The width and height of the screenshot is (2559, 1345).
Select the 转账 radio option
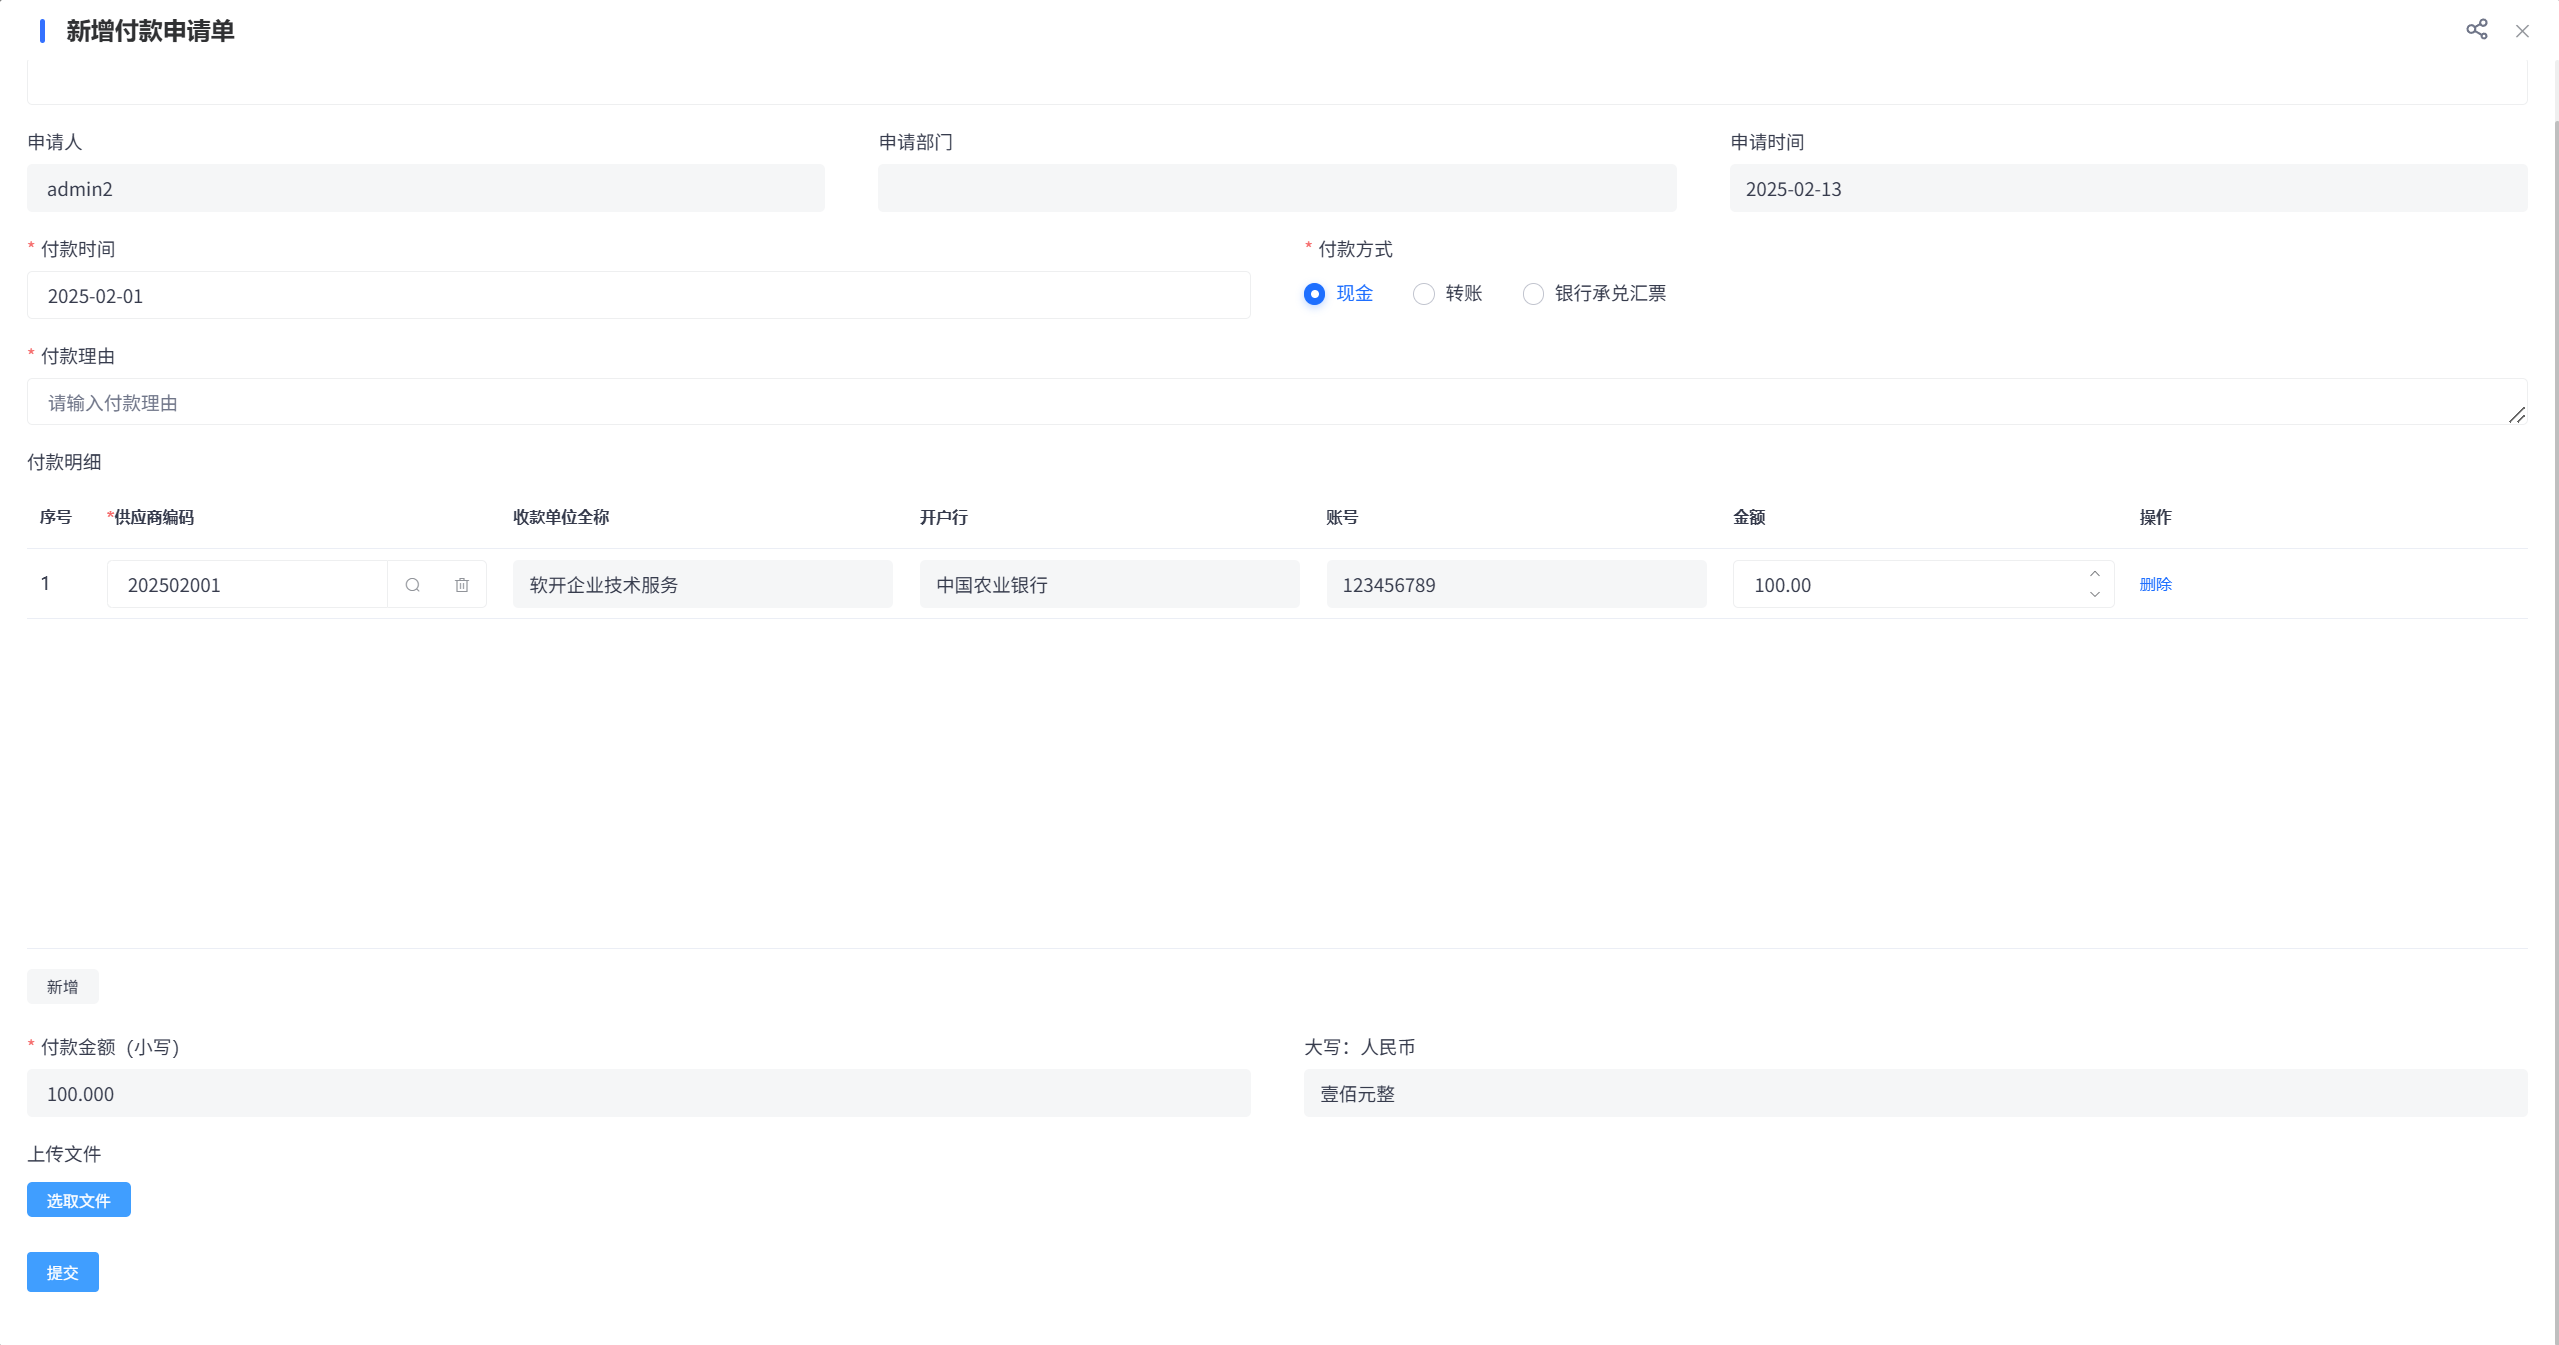1424,294
